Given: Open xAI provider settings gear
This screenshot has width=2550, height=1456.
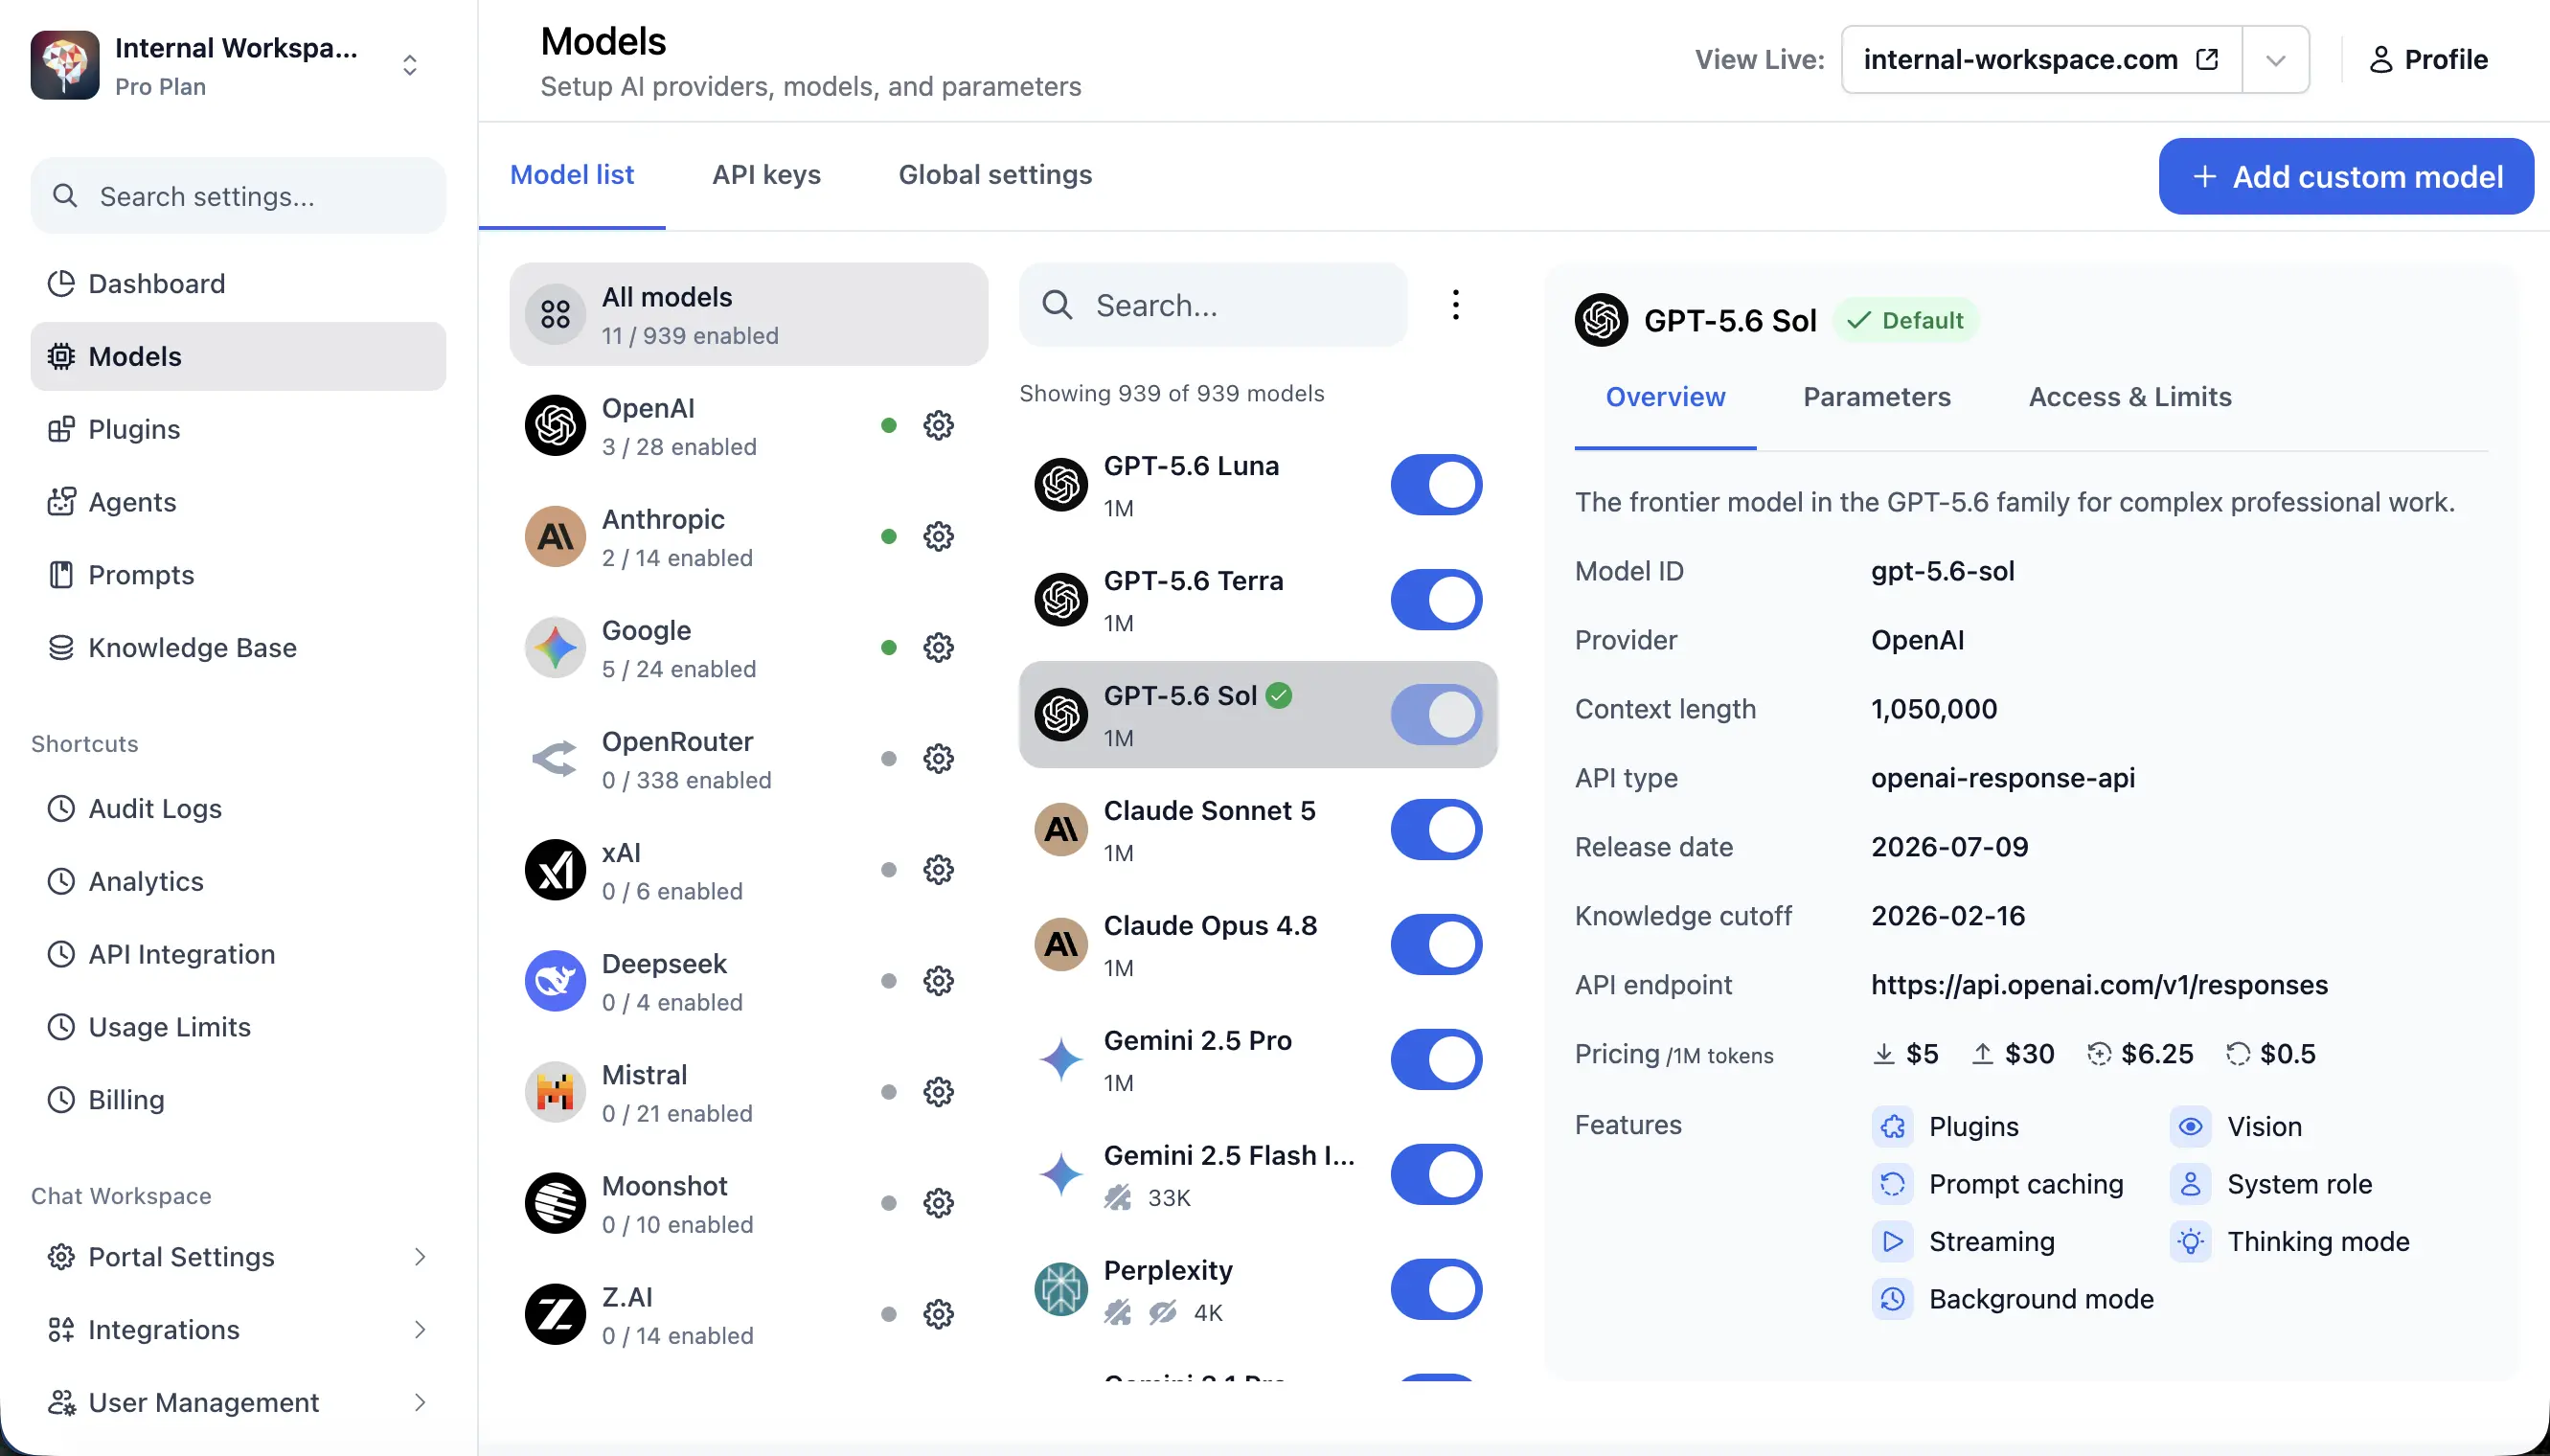Looking at the screenshot, I should pos(938,870).
